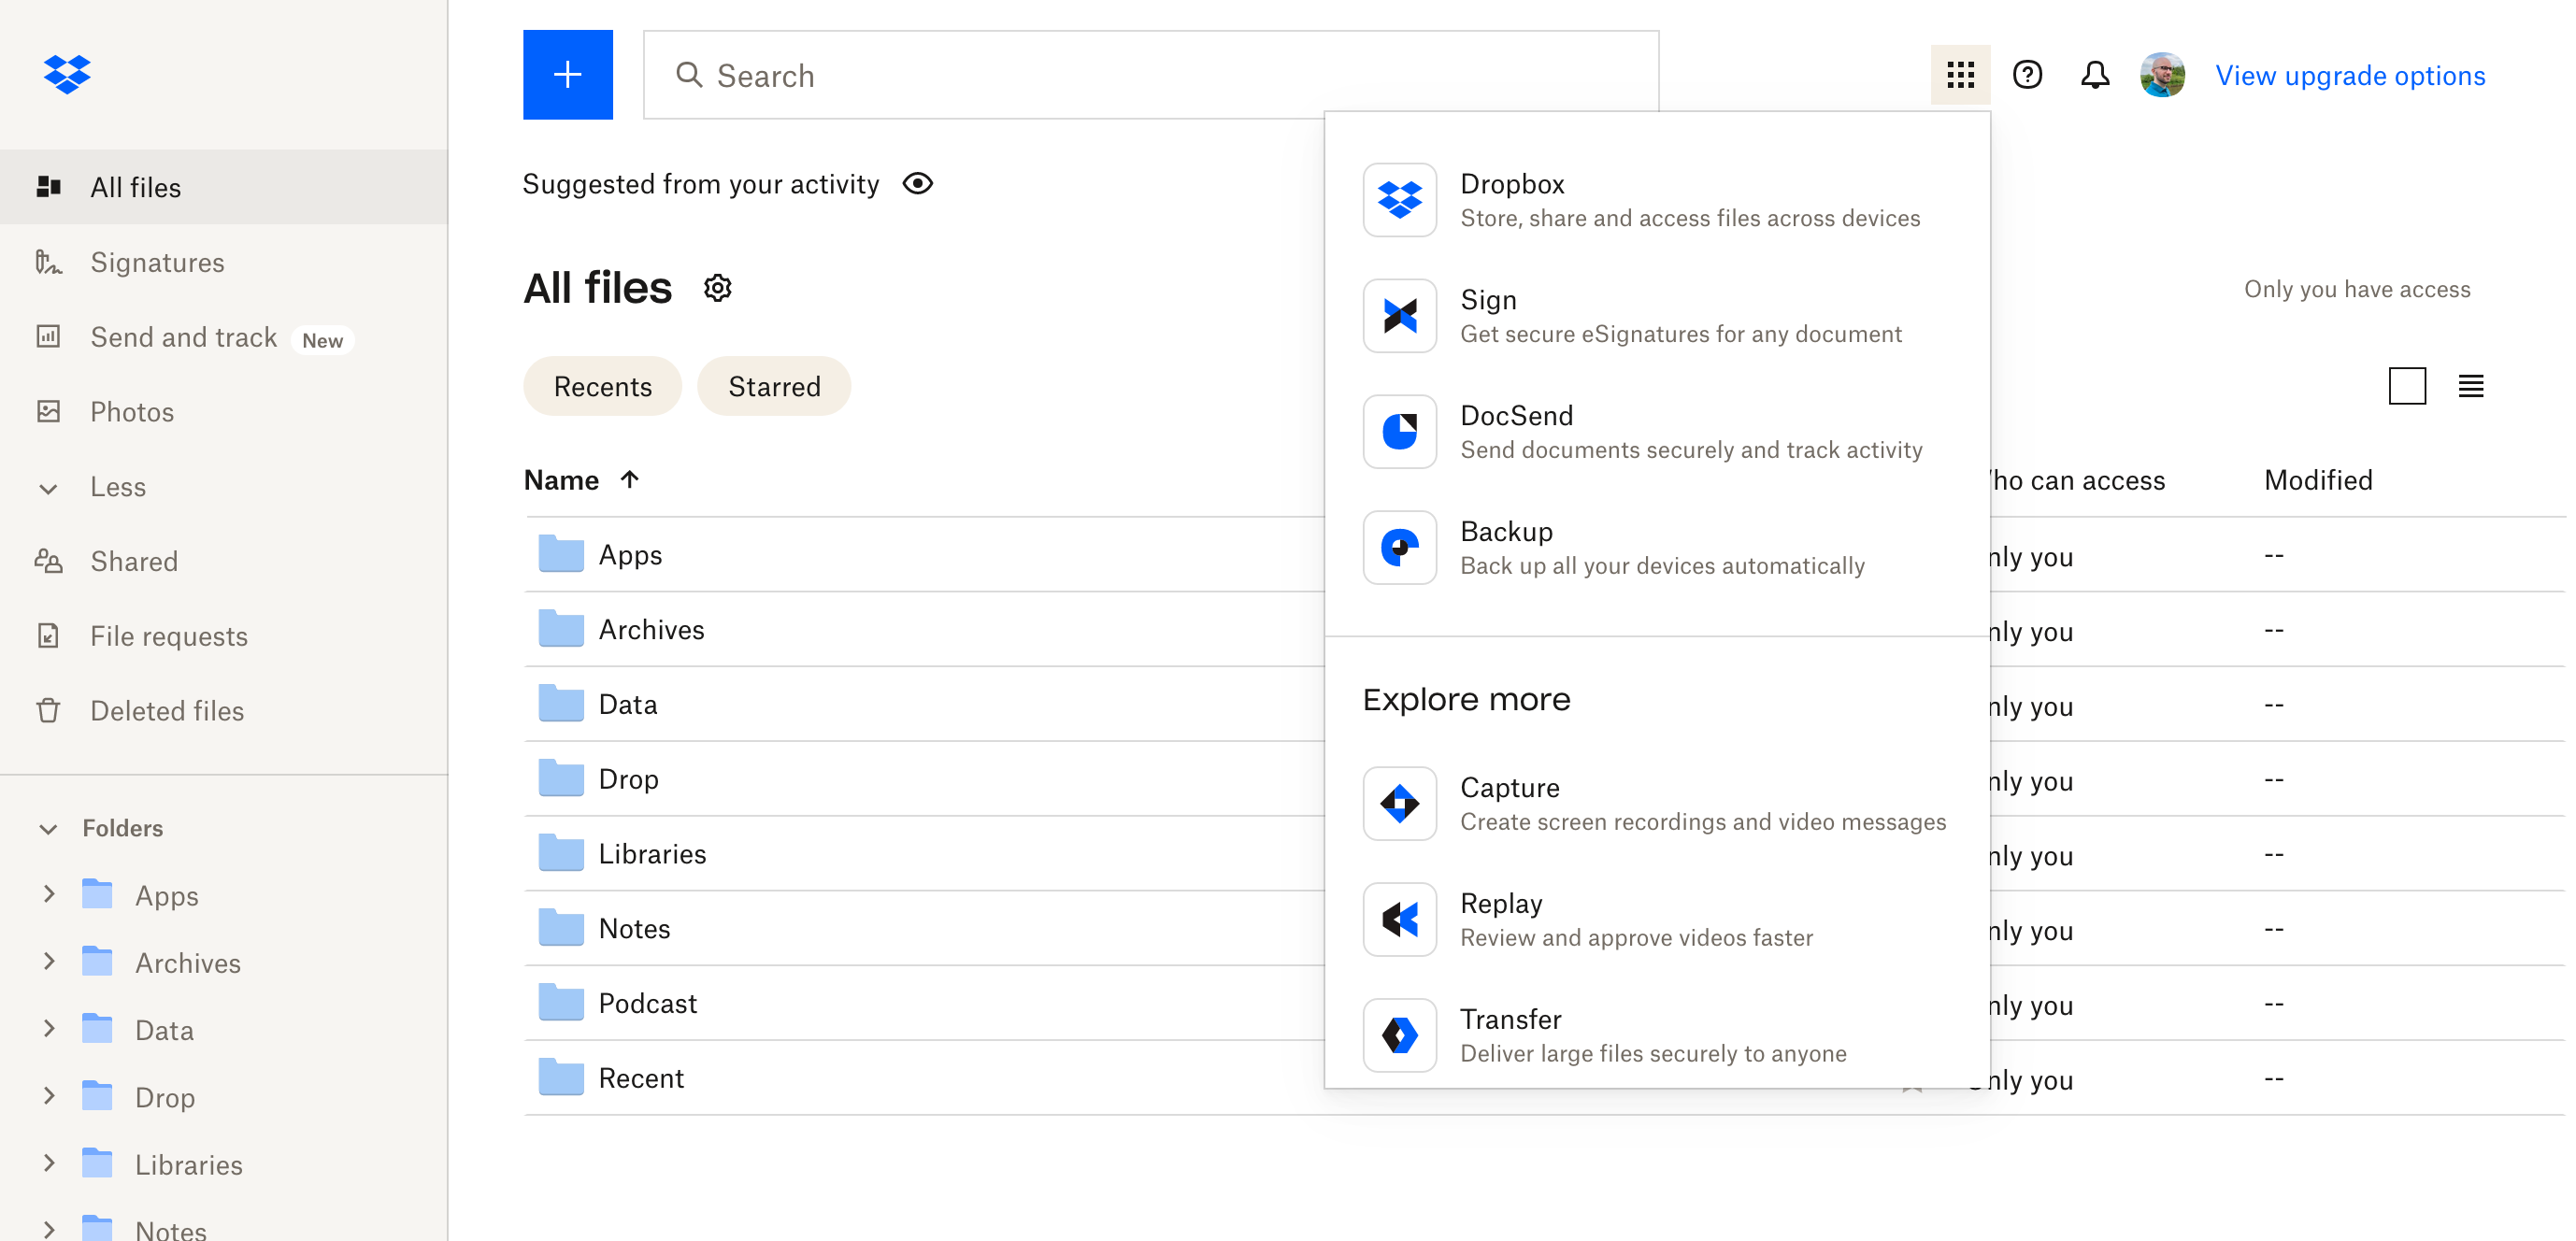Open Send and track in sidebar

click(224, 337)
